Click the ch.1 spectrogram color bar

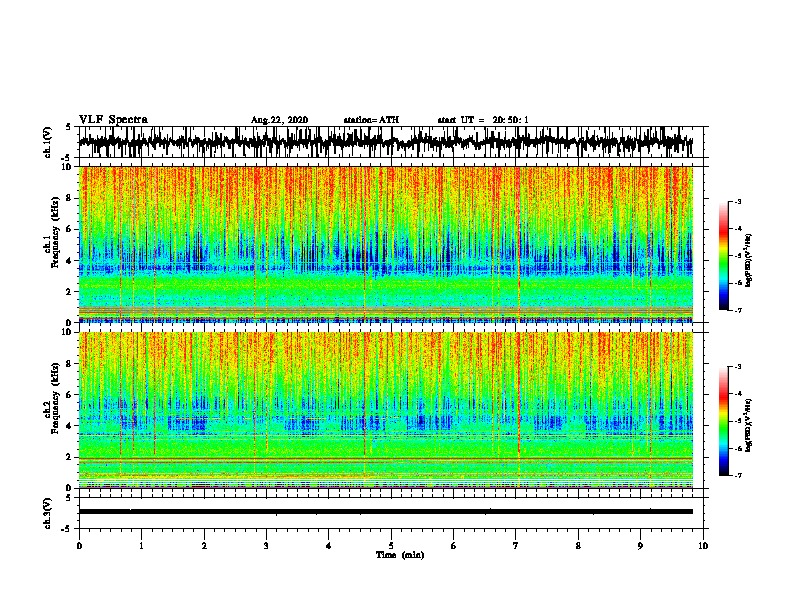click(x=724, y=256)
